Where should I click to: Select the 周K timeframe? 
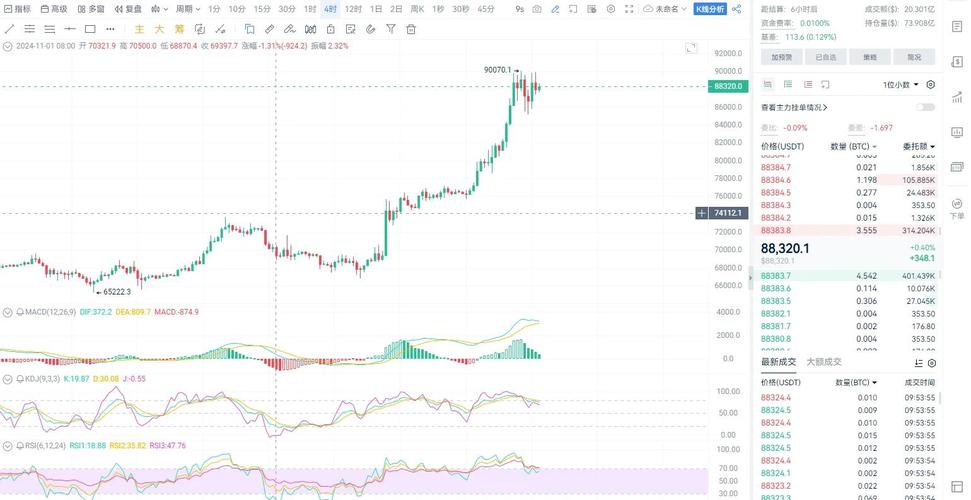coord(417,9)
